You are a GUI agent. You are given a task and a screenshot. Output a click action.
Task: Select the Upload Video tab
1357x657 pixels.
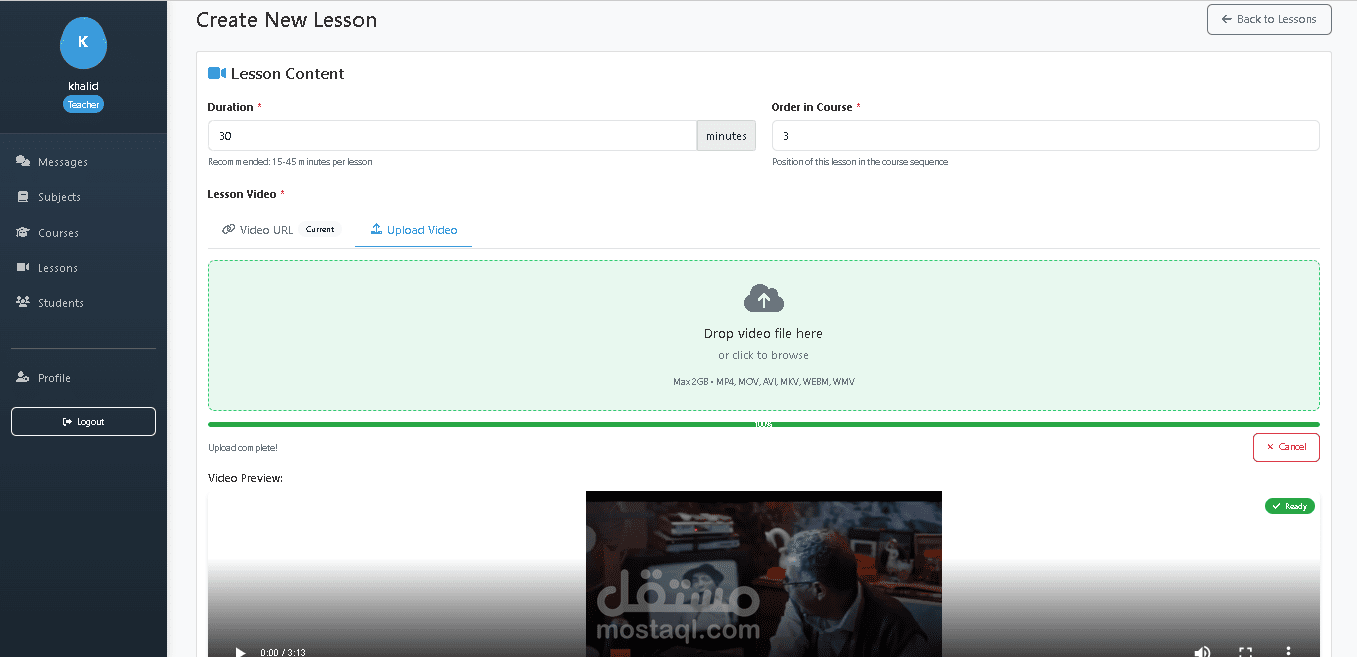[x=413, y=229]
